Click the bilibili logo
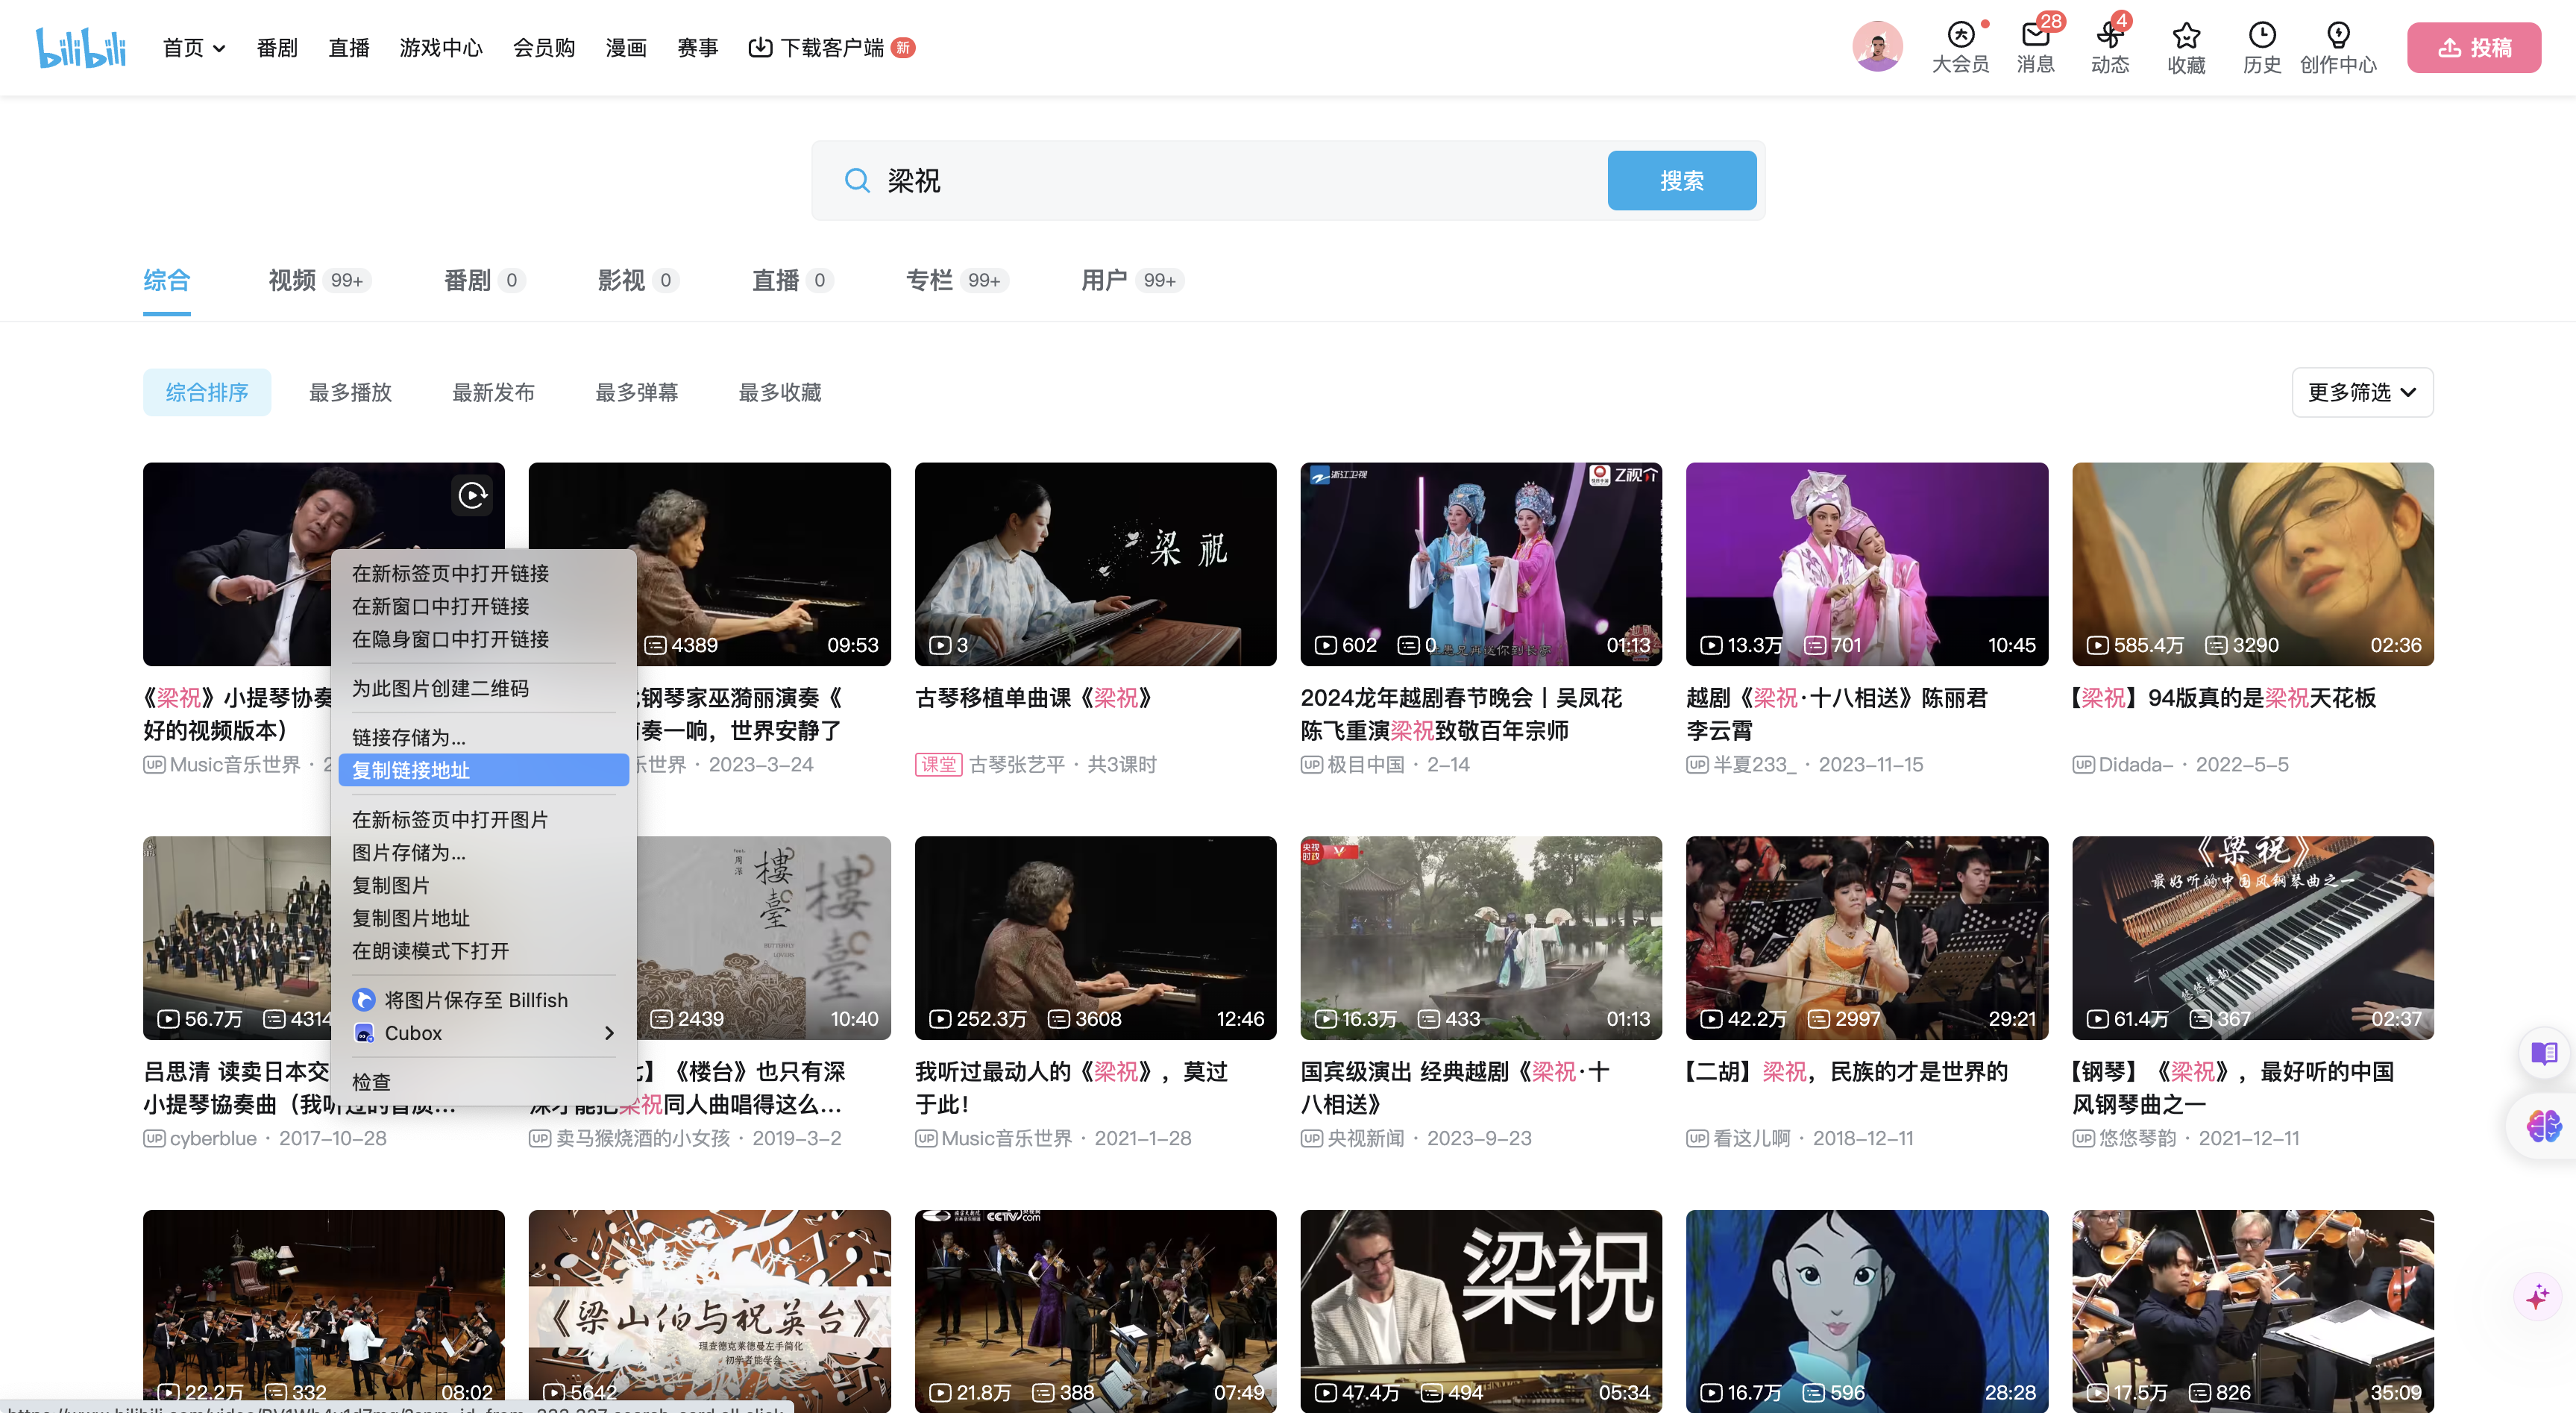This screenshot has height=1413, width=2576. (x=81, y=47)
